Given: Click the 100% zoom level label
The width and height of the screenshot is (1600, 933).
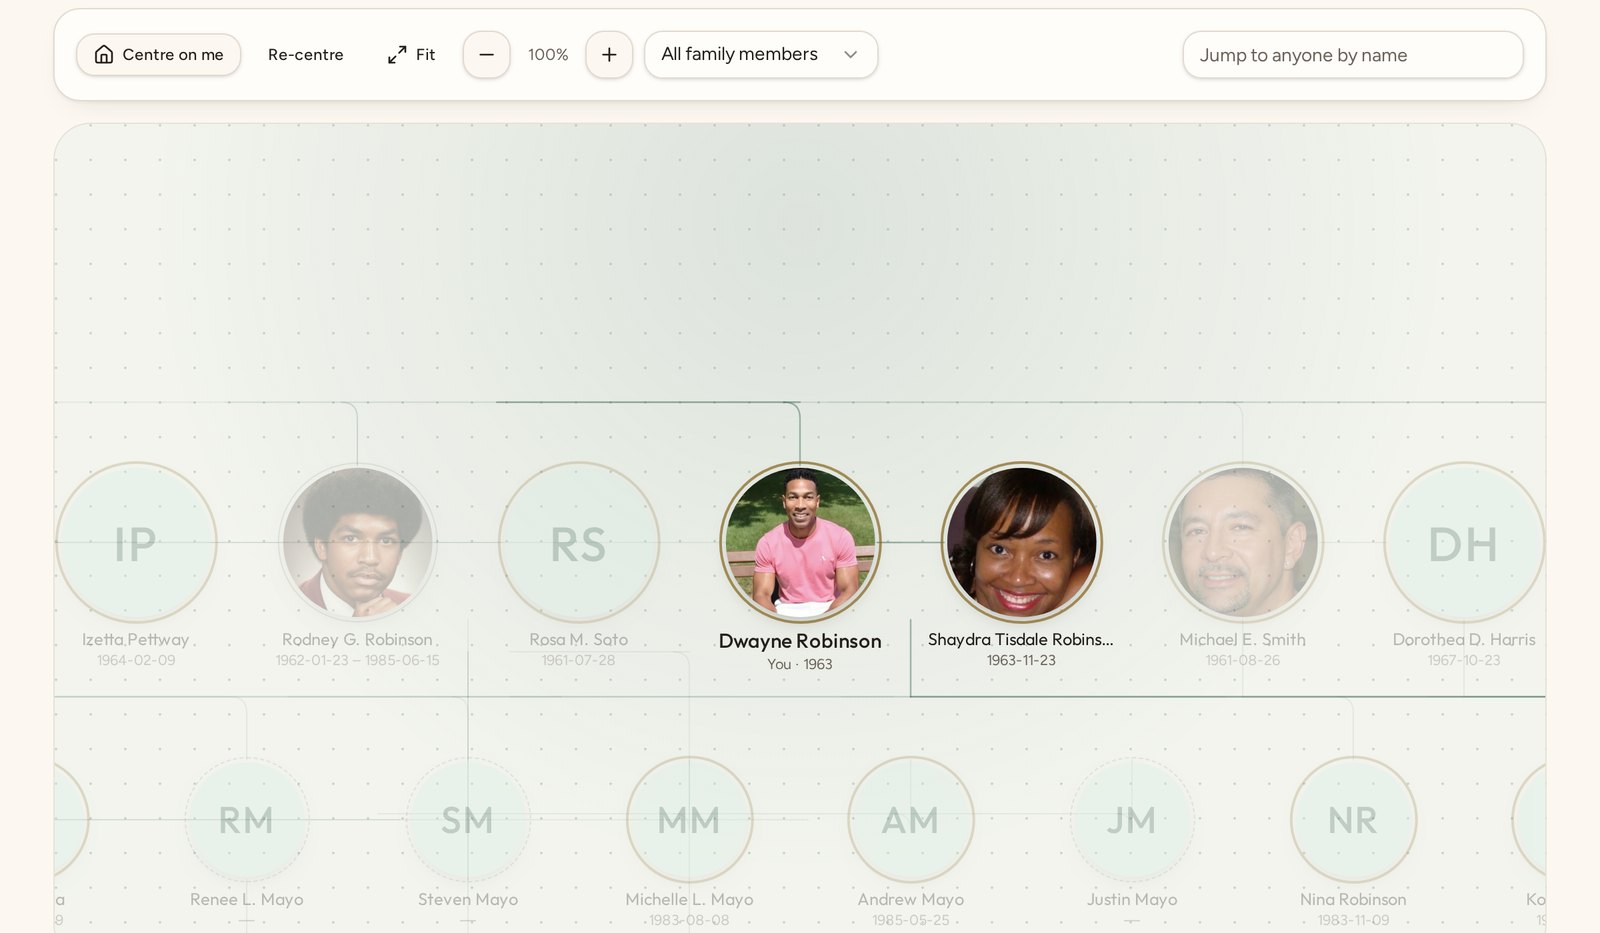Looking at the screenshot, I should point(548,55).
